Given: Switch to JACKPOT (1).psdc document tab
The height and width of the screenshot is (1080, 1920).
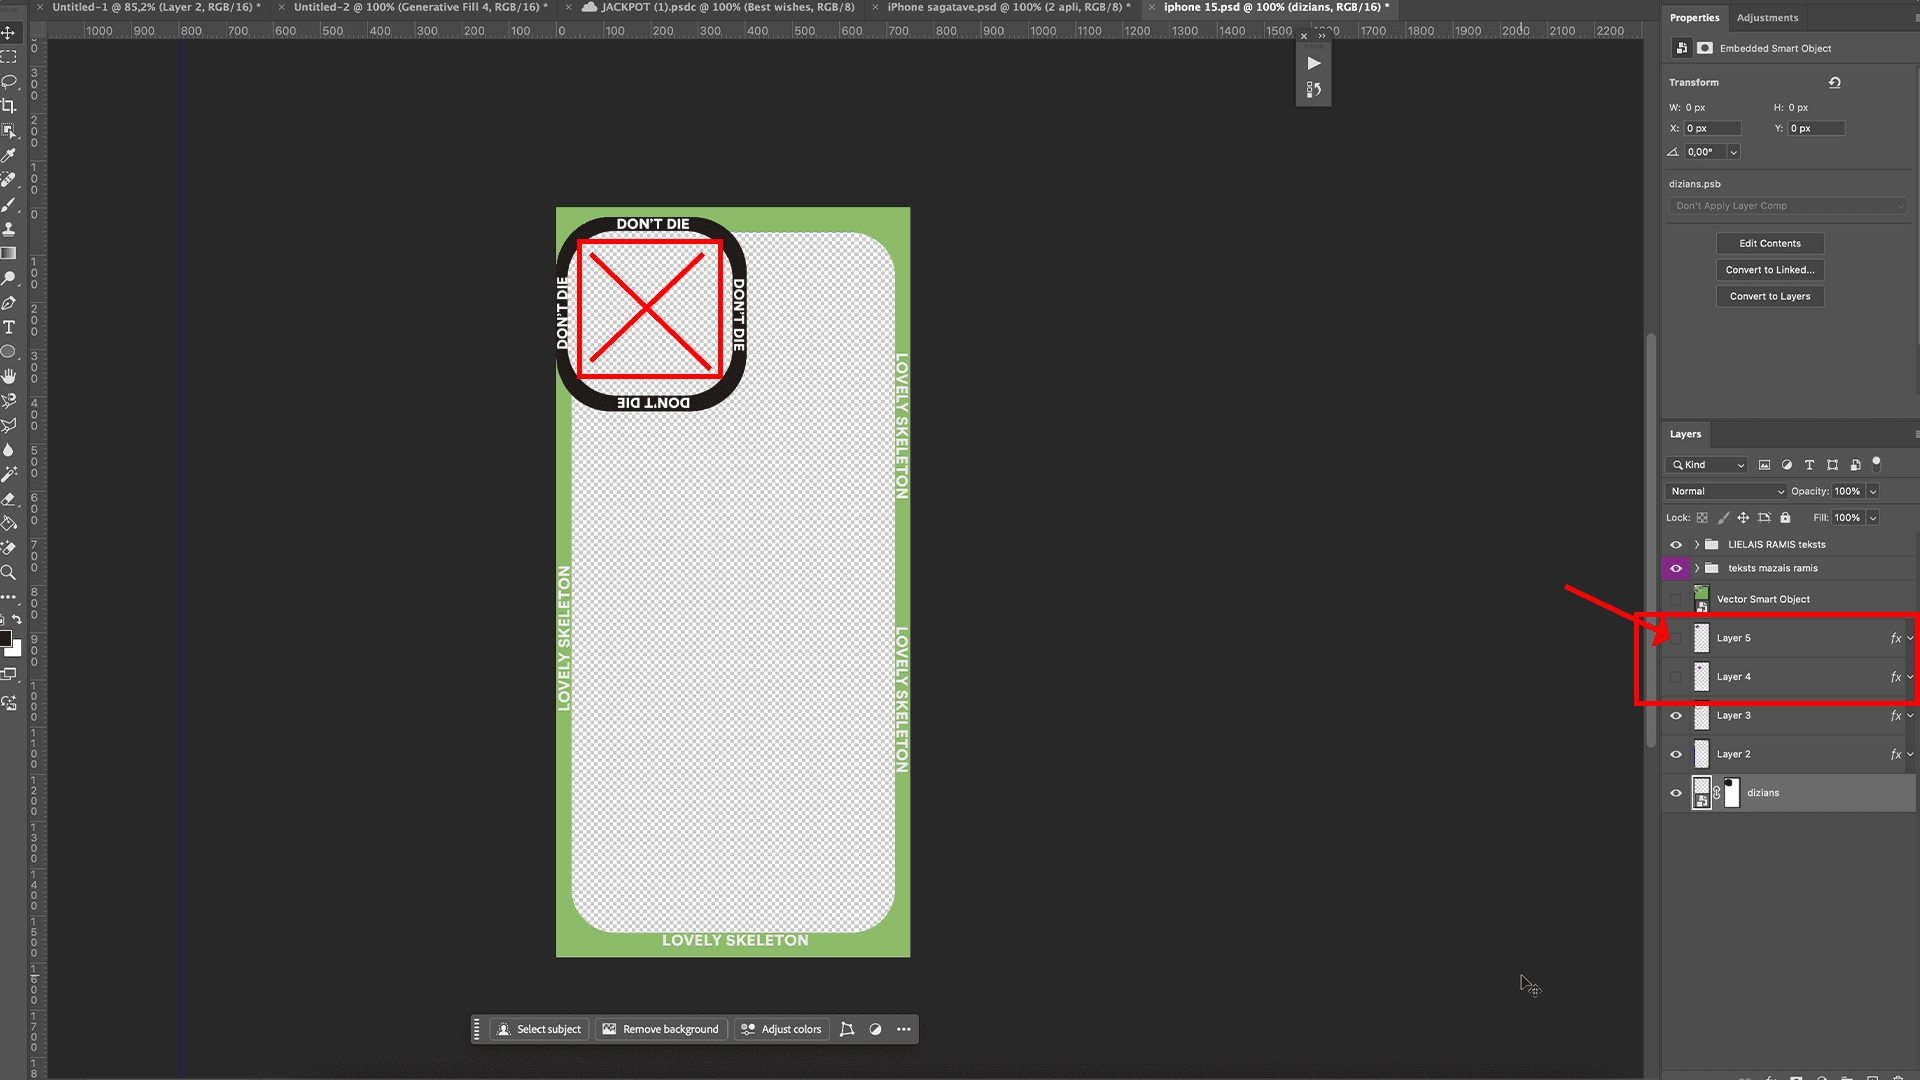Looking at the screenshot, I should tap(727, 7).
